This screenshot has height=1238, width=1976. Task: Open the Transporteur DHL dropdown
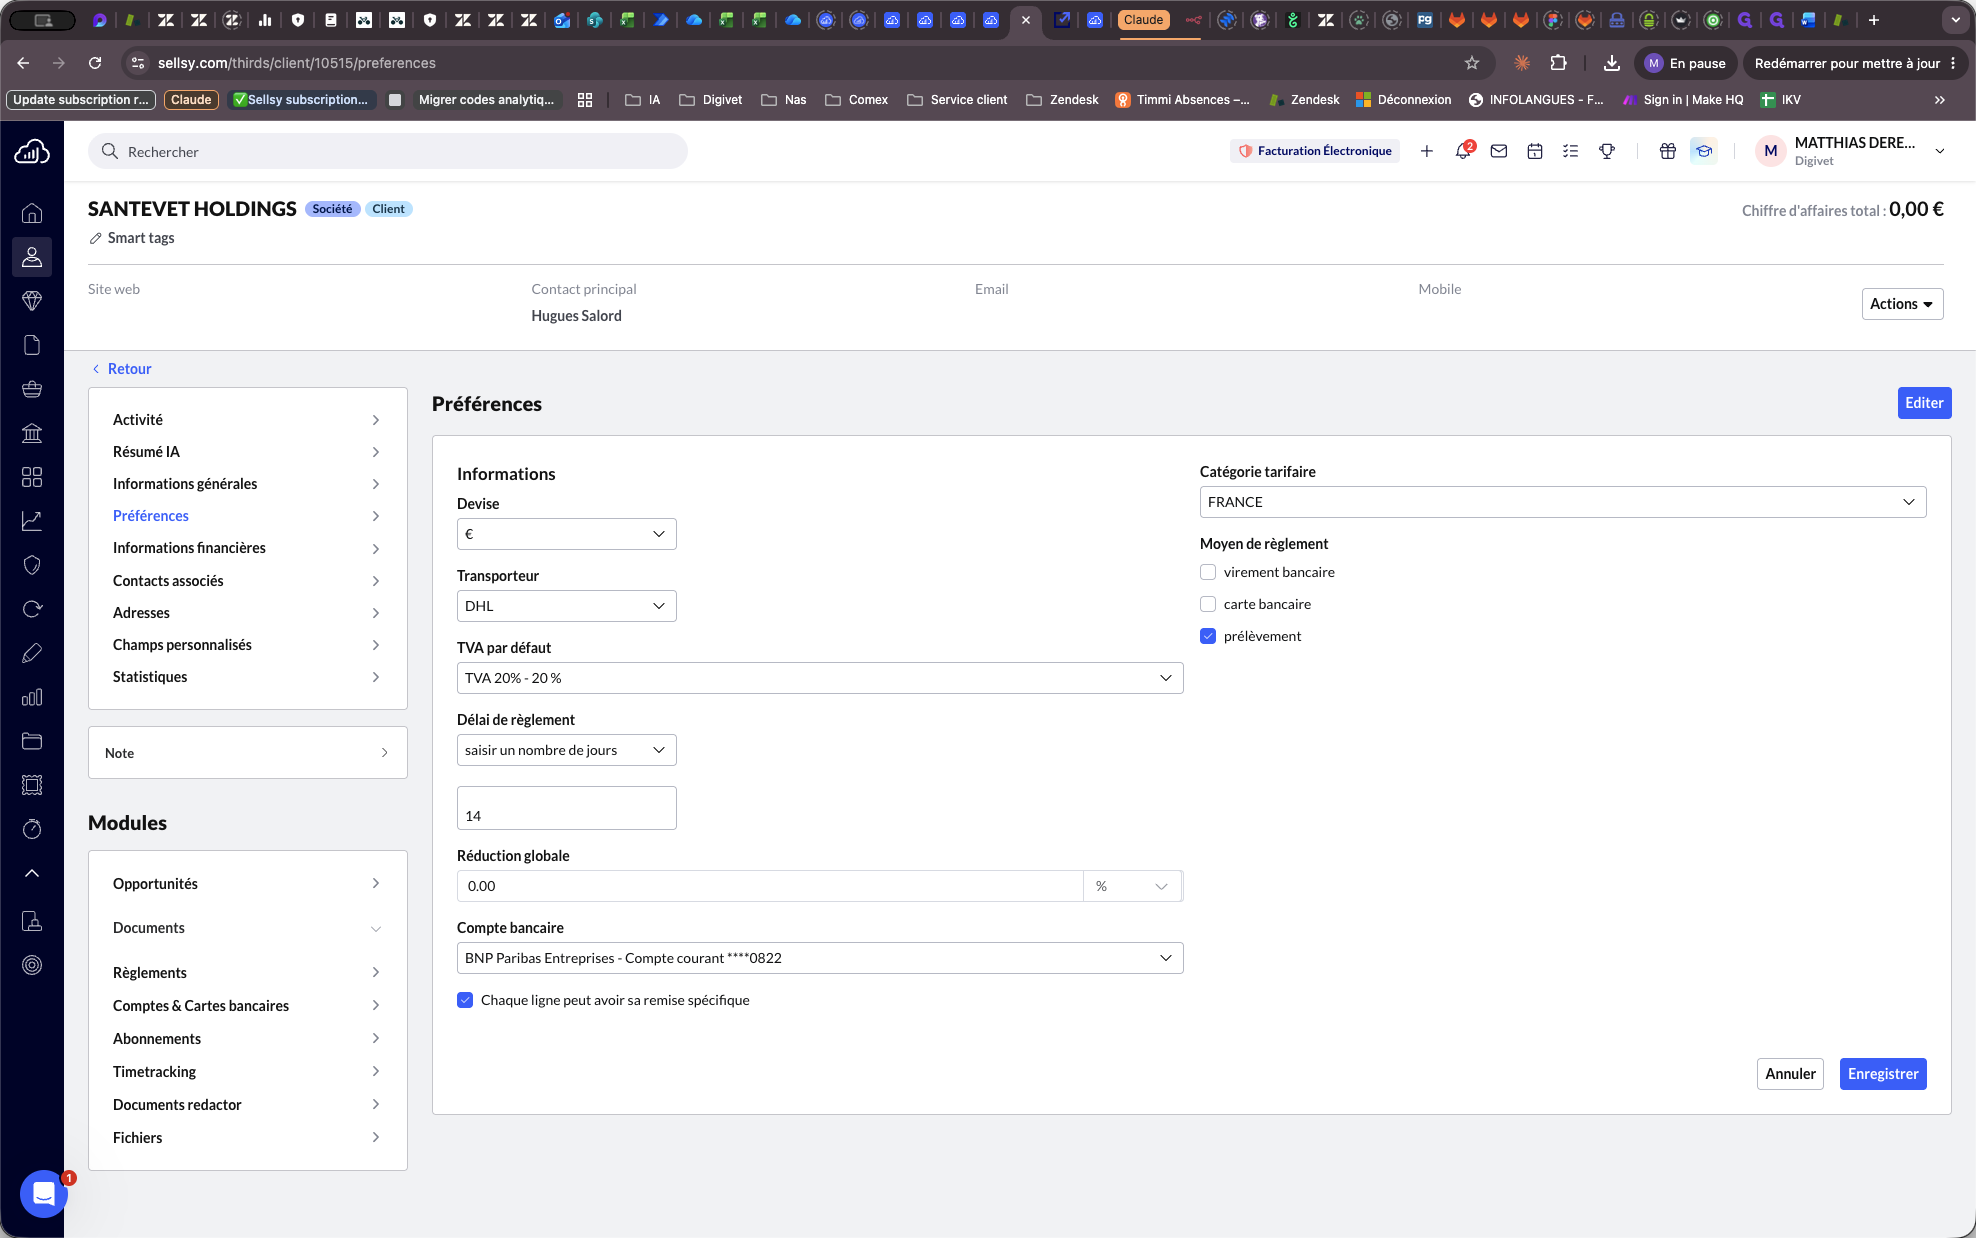click(x=566, y=606)
